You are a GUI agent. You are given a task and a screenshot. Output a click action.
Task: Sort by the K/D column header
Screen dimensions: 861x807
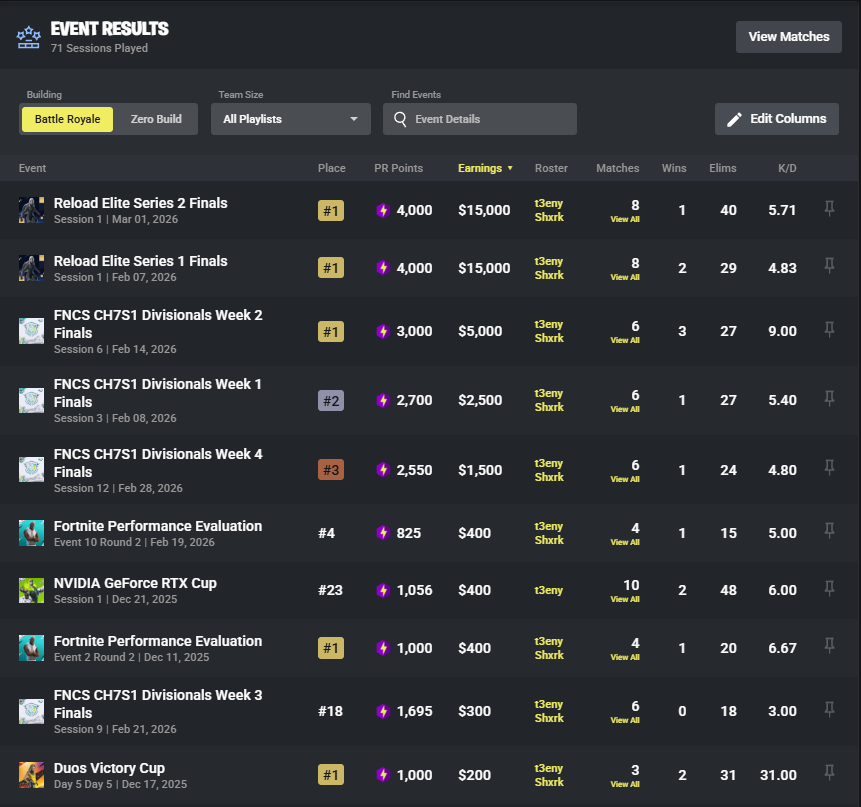pos(787,168)
